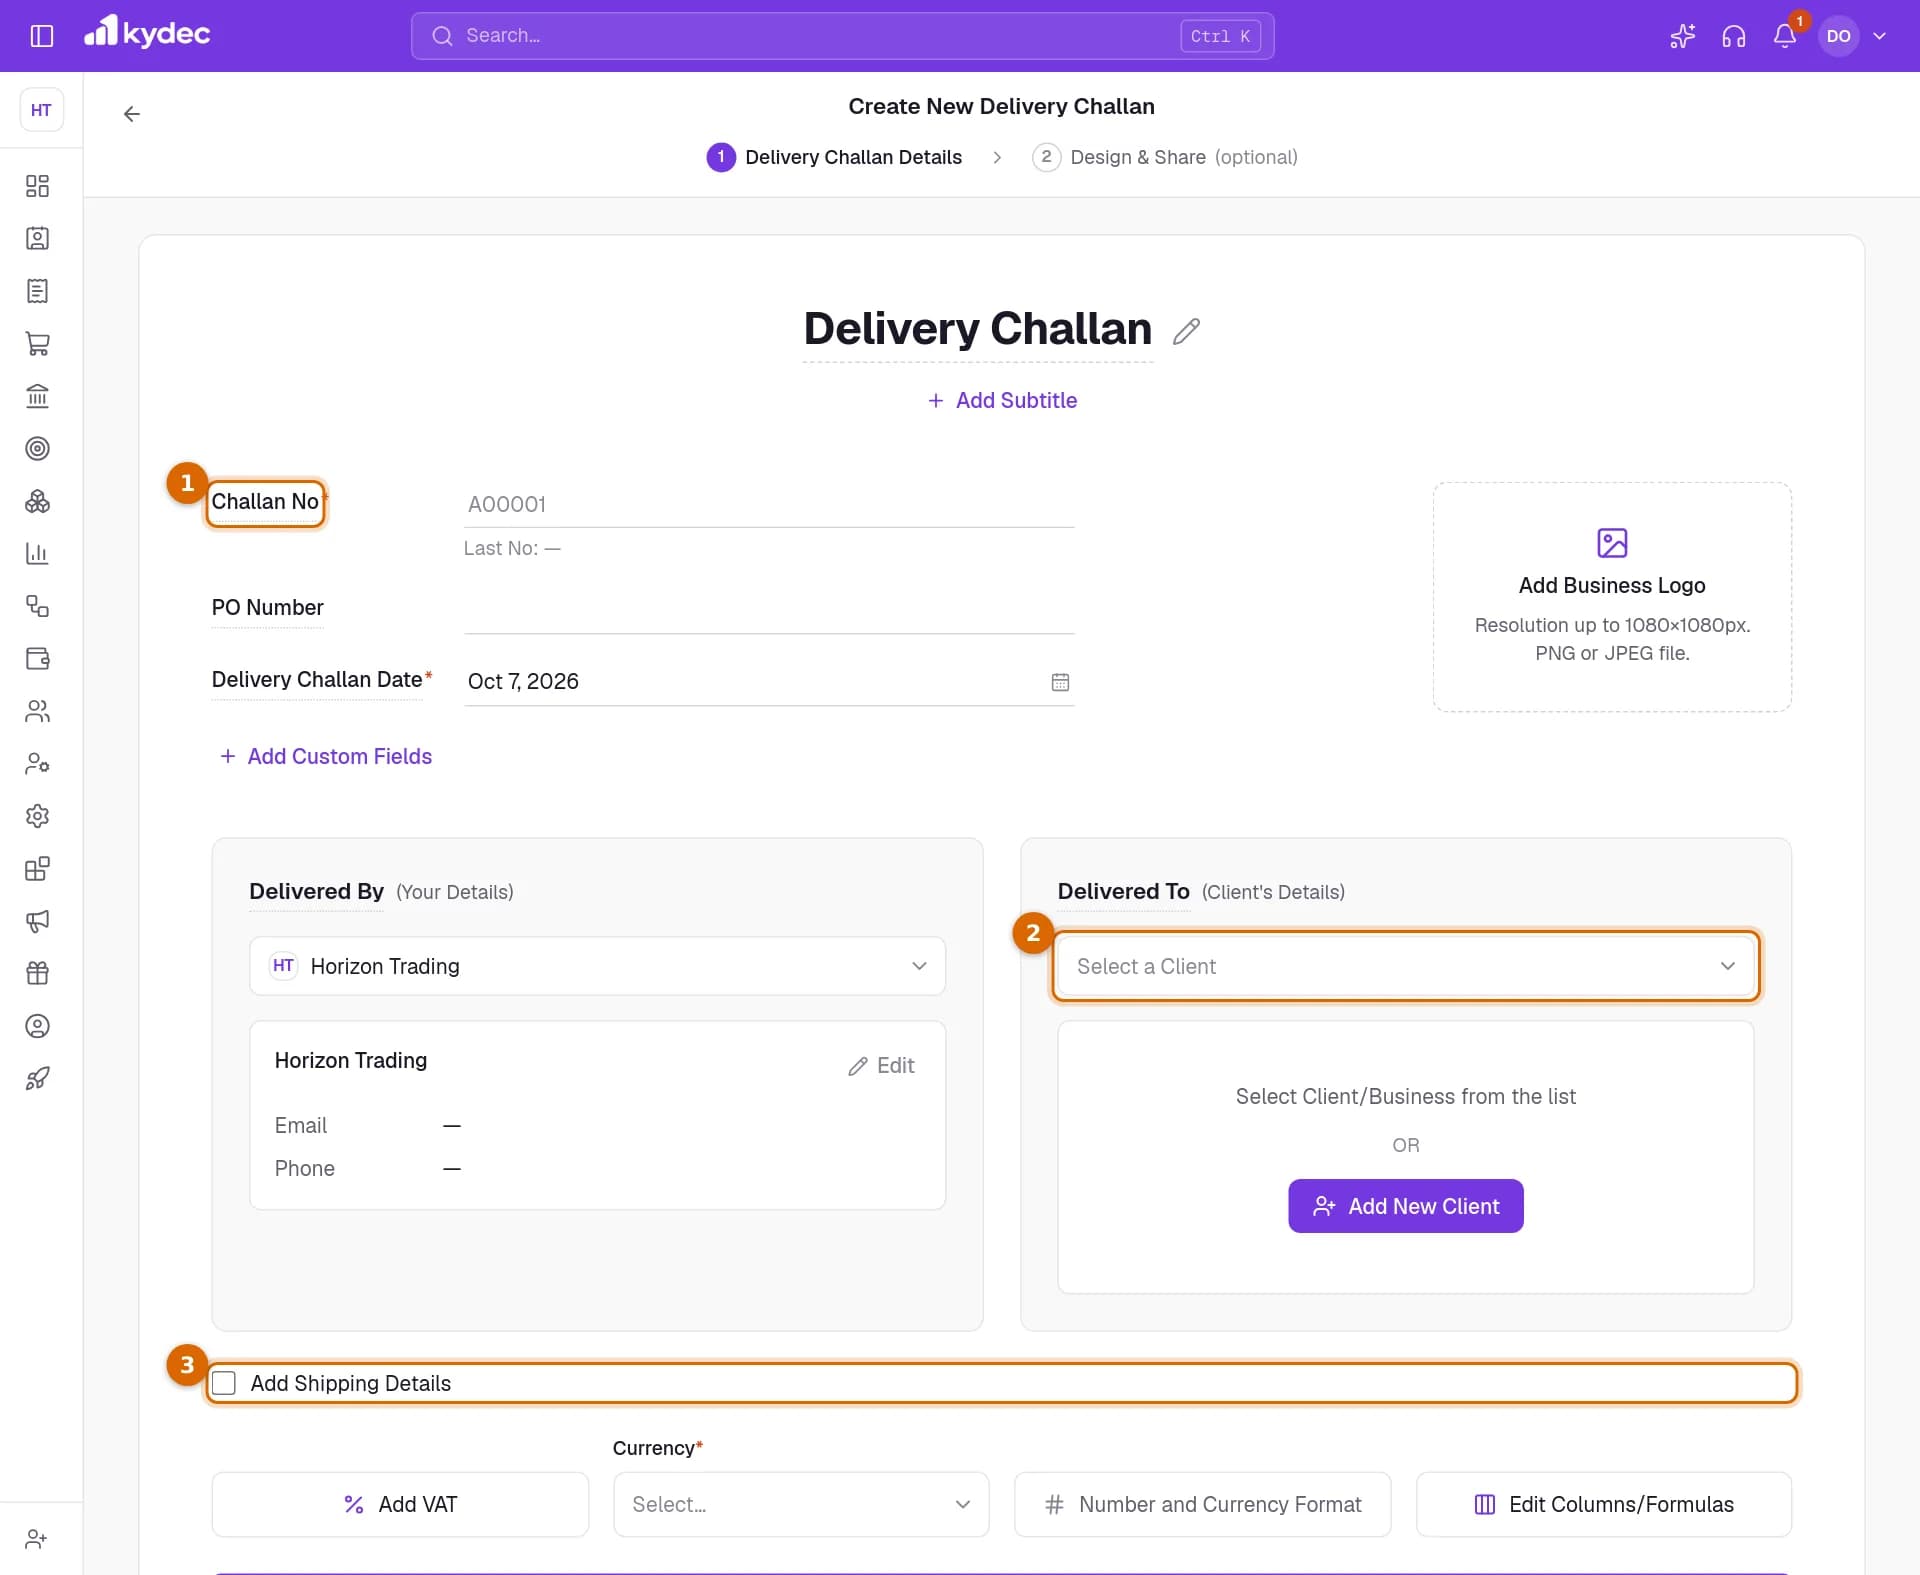Open the shopping cart sidebar icon

[x=37, y=343]
